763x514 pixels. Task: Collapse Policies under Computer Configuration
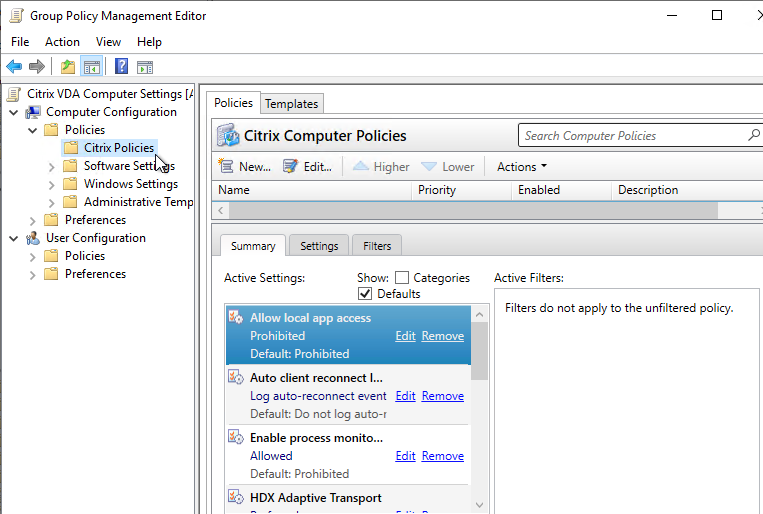(33, 130)
